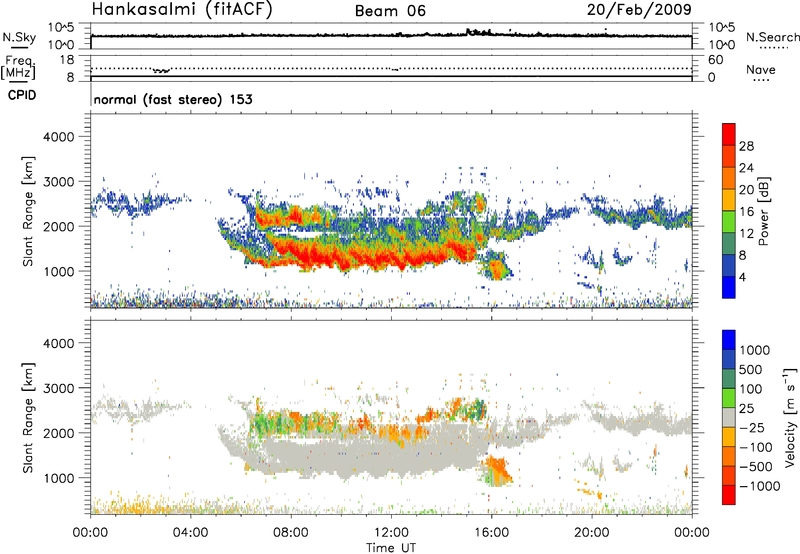Select '1000' tick in the power panel
The height and width of the screenshot is (554, 800).
(59, 271)
